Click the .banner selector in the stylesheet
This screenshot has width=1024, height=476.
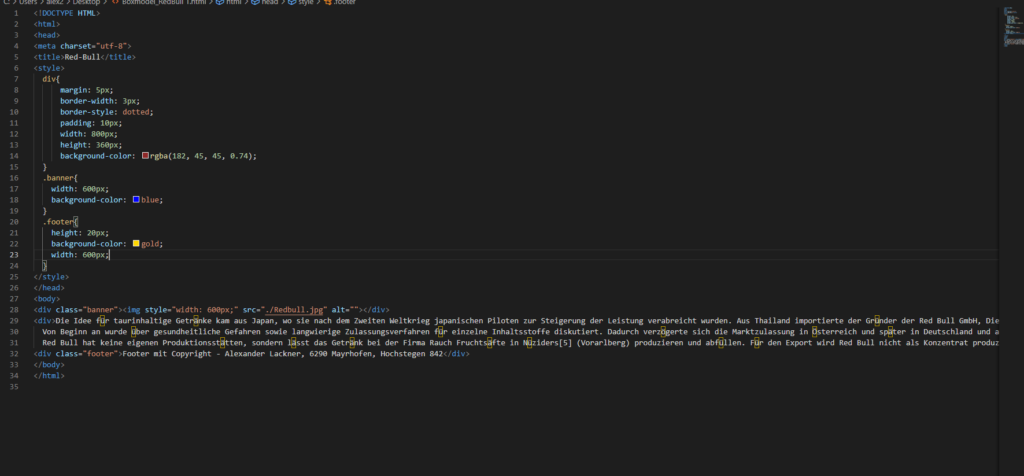click(x=59, y=177)
